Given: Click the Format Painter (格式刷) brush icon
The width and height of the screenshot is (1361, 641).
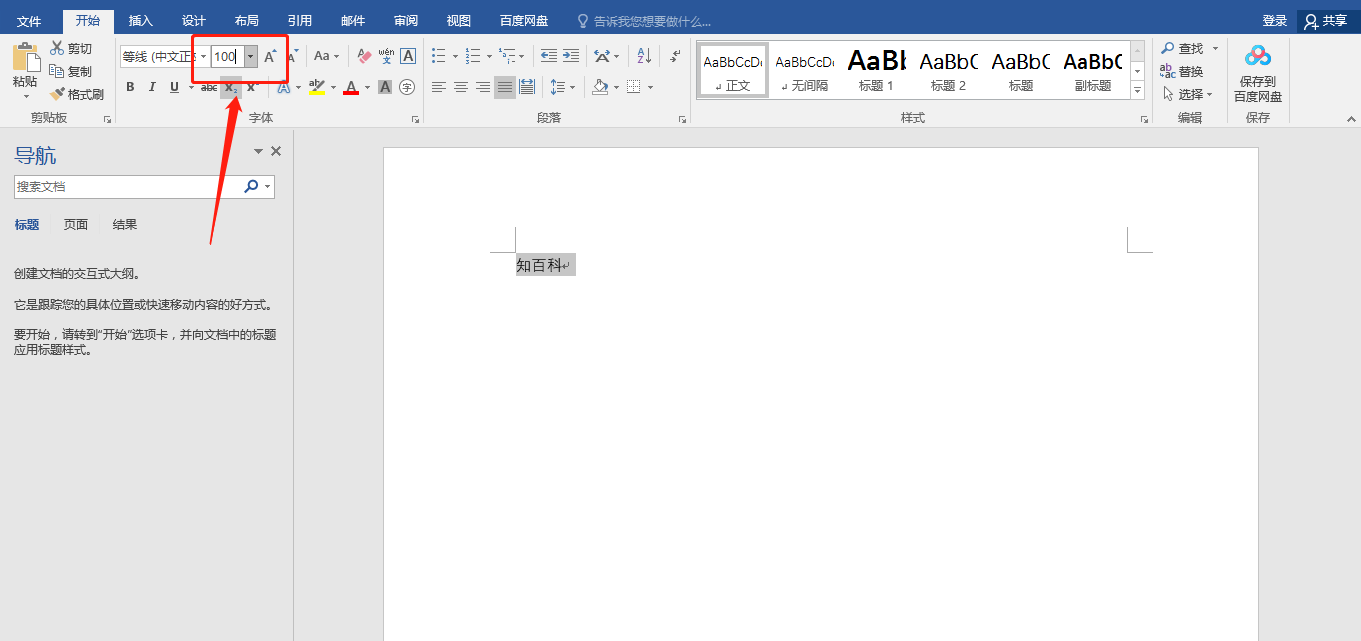Looking at the screenshot, I should [57, 94].
